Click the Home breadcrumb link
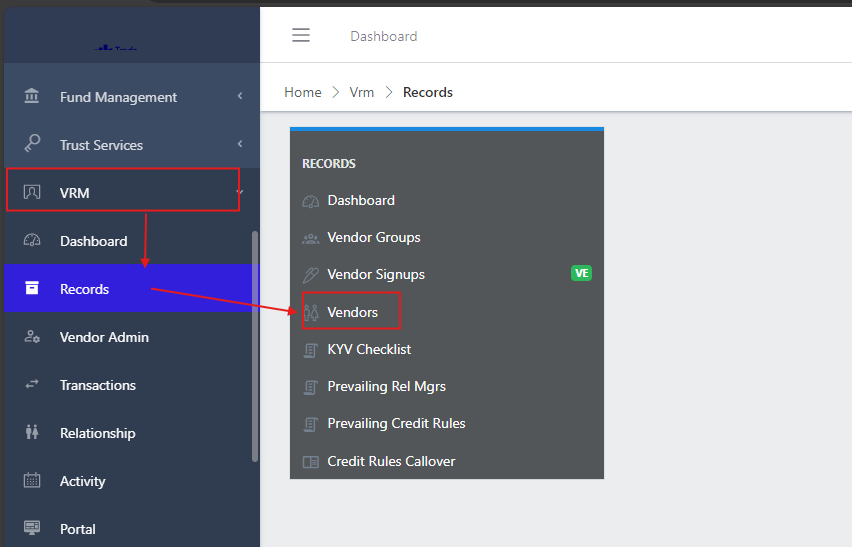Screen dimensions: 852x547 [303, 92]
